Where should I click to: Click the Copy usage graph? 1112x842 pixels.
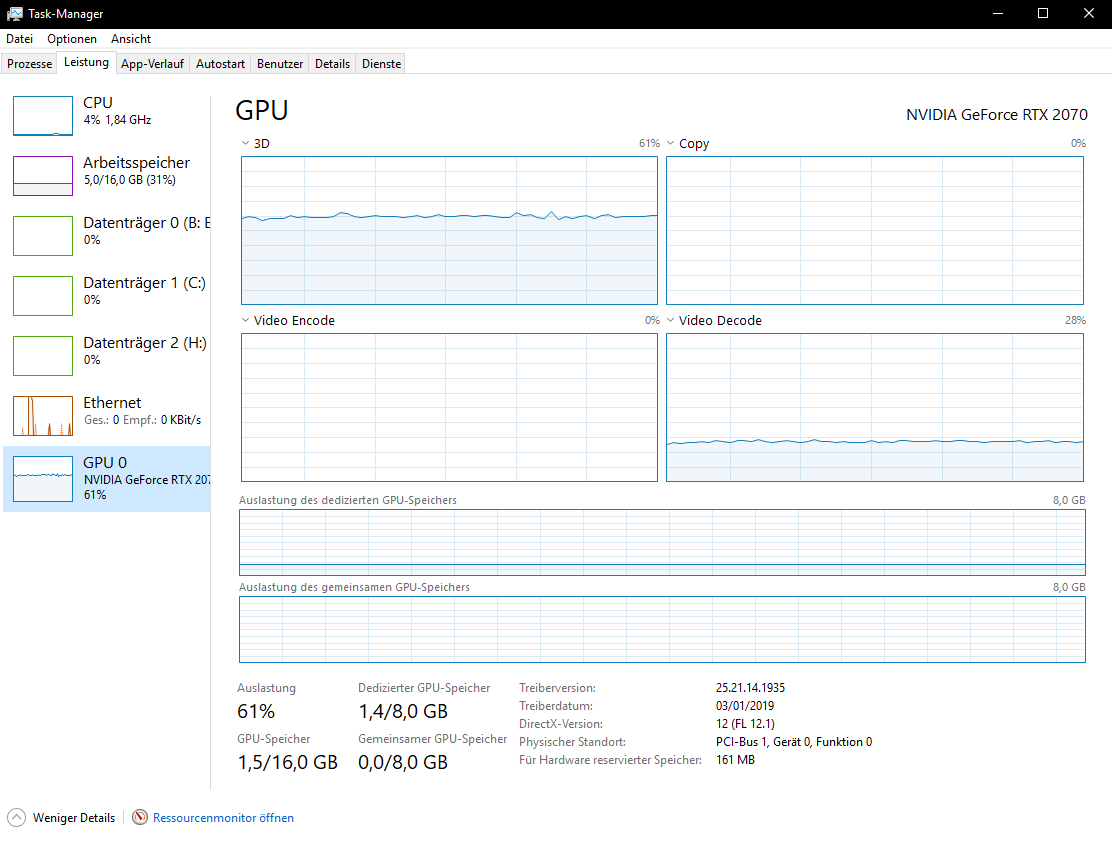(x=874, y=231)
